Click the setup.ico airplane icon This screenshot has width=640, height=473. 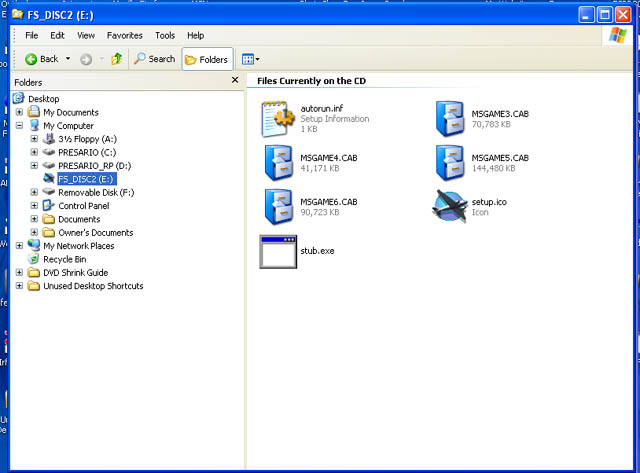pos(449,206)
